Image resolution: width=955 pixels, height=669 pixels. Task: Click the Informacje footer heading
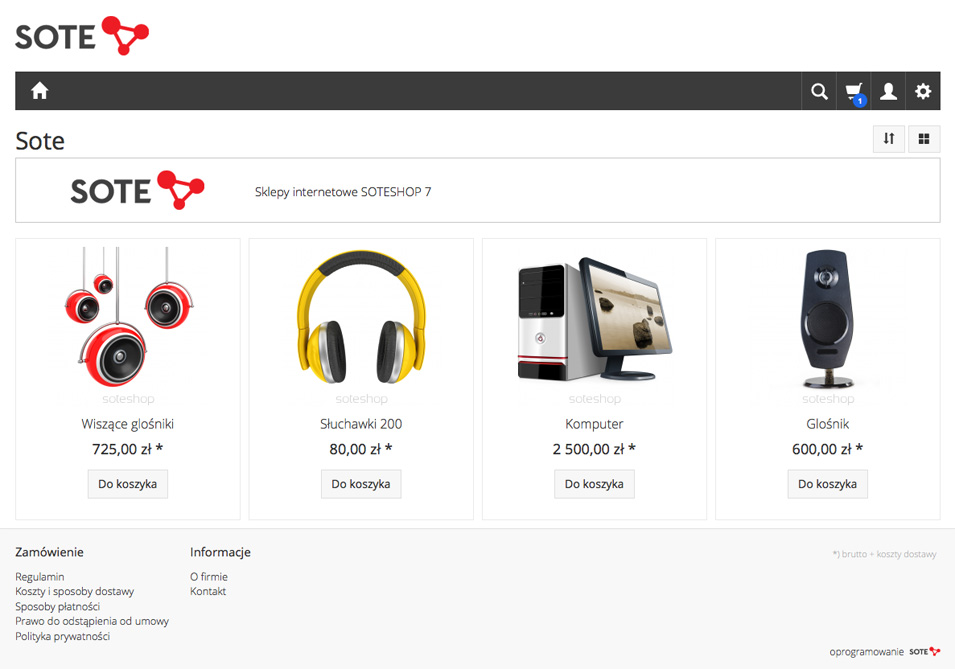pos(220,552)
